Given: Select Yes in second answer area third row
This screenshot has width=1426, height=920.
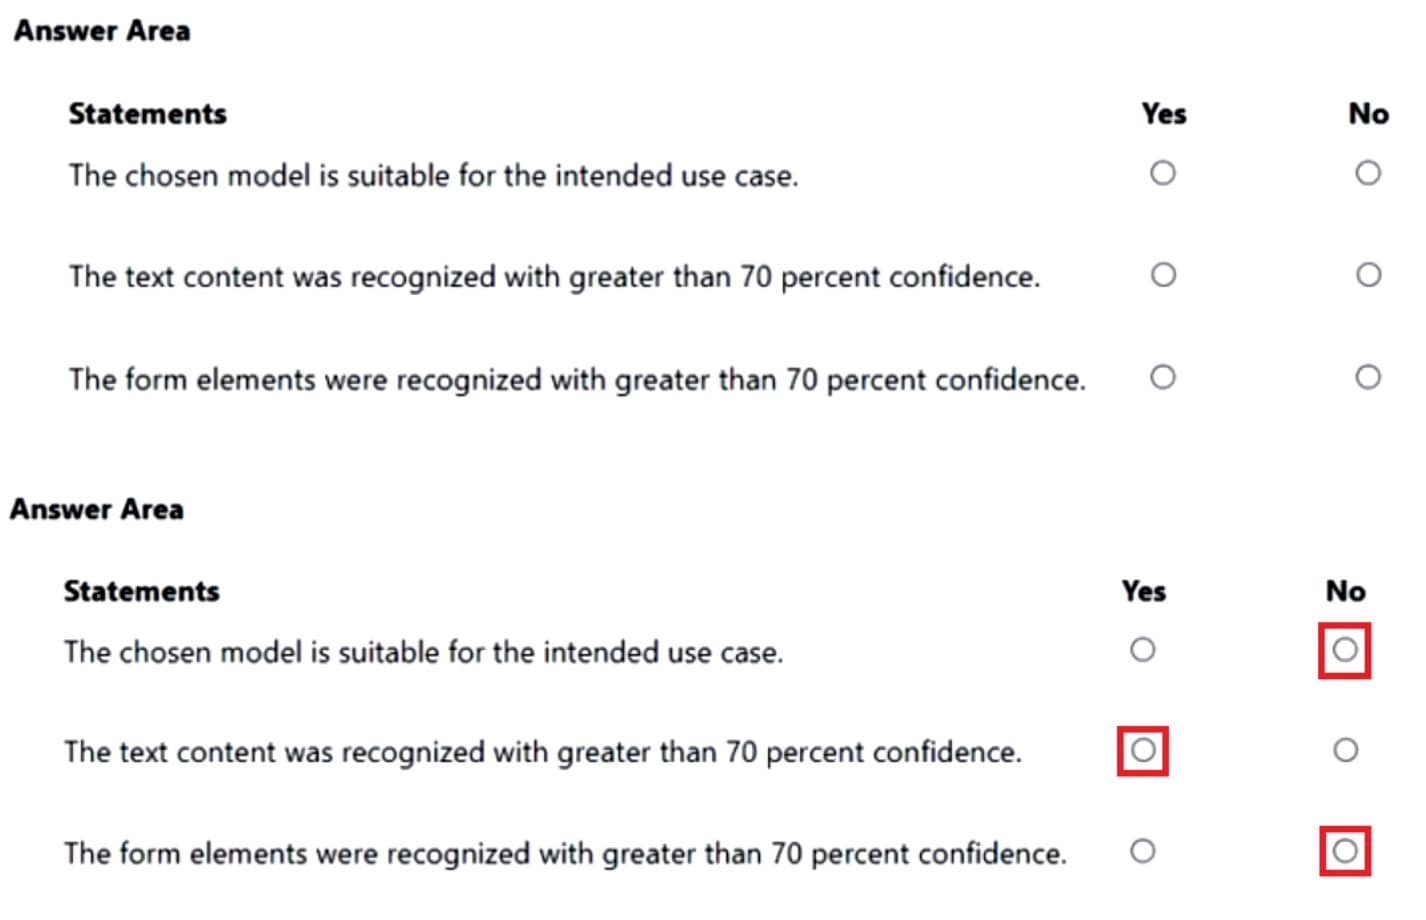Looking at the screenshot, I should click(1141, 851).
